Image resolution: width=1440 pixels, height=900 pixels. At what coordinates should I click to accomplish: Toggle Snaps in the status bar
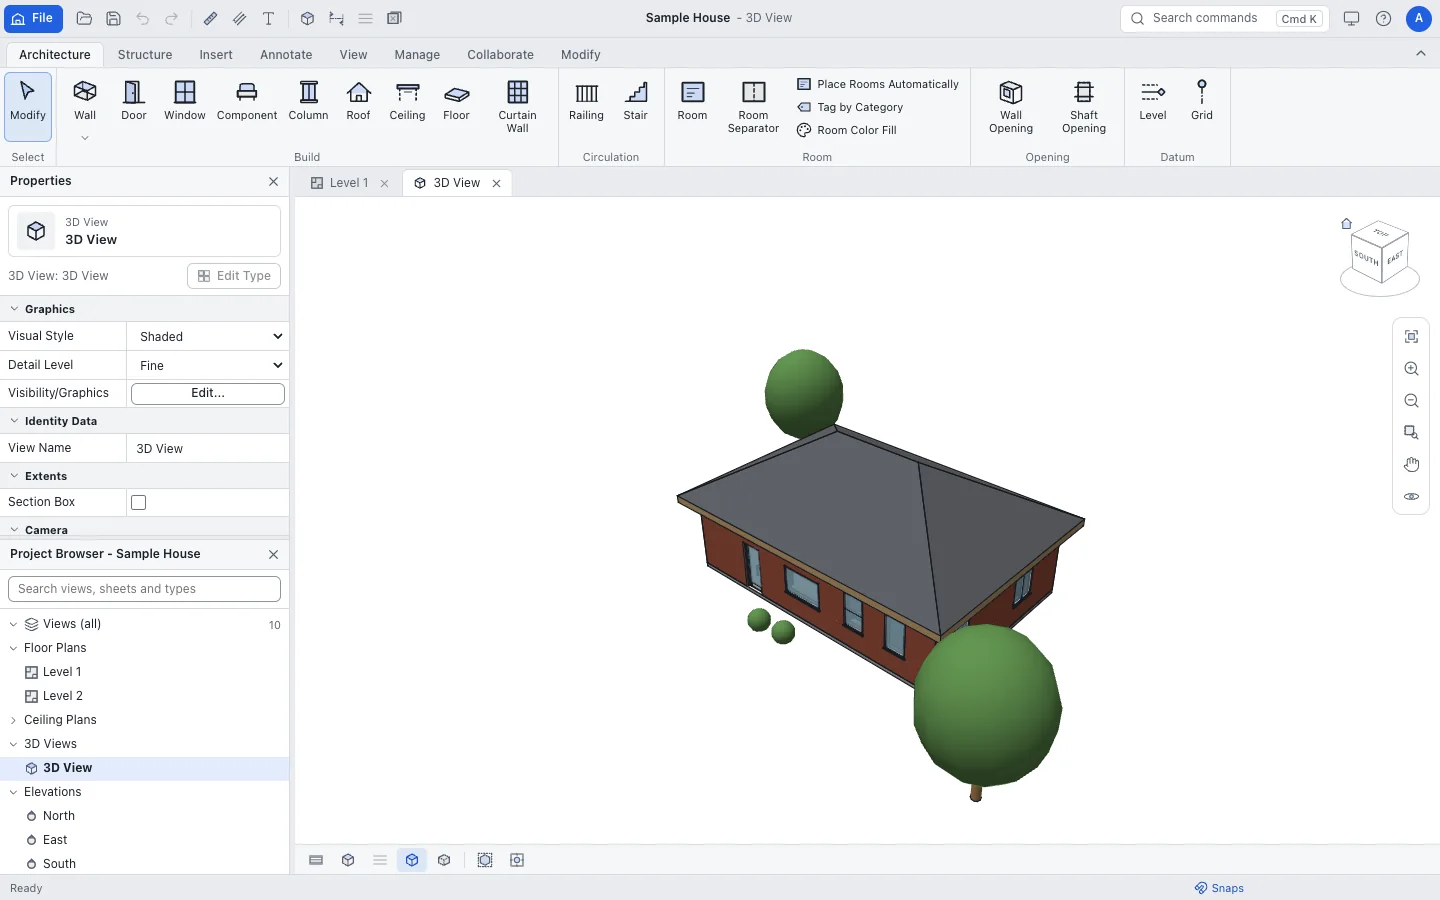tap(1219, 888)
